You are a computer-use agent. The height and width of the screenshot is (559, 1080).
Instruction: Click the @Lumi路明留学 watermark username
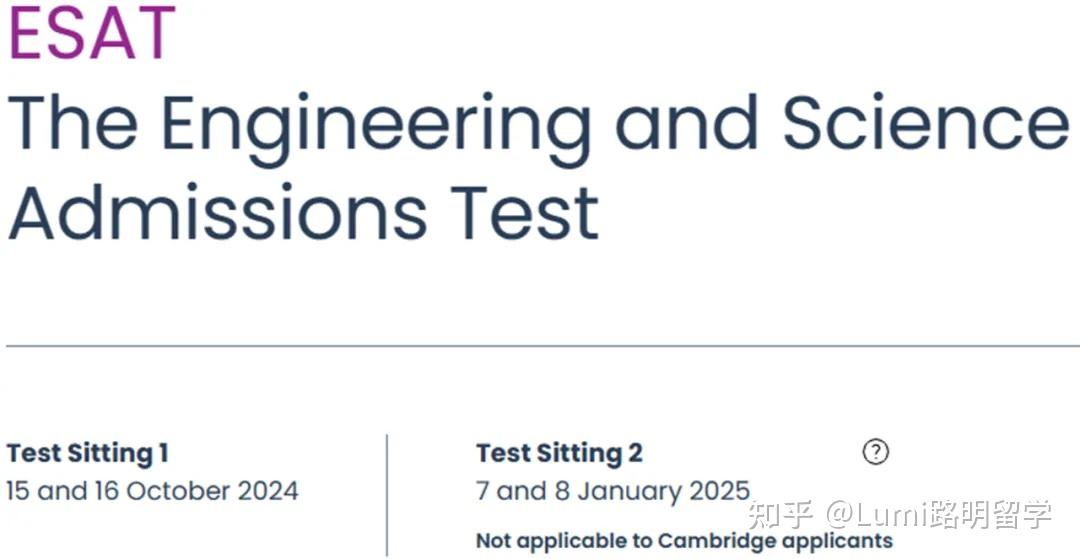[938, 516]
